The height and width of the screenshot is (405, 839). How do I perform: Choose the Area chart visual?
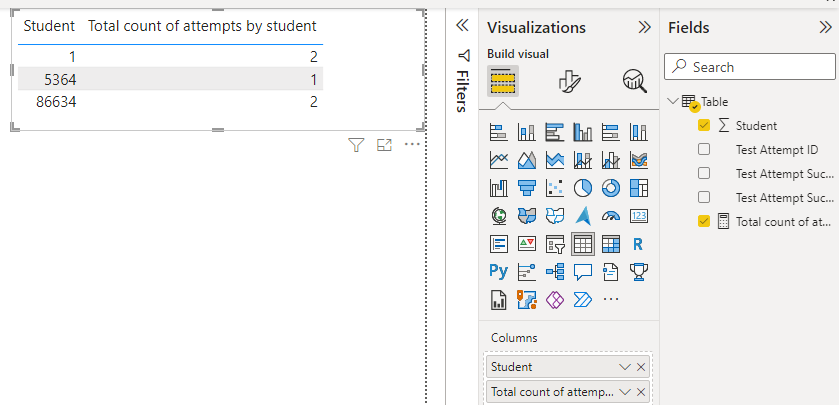[x=527, y=159]
